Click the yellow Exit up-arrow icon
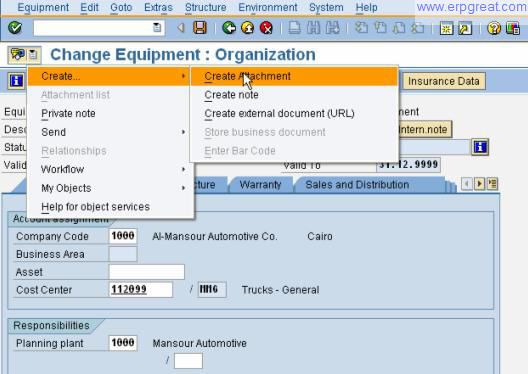 (248, 28)
